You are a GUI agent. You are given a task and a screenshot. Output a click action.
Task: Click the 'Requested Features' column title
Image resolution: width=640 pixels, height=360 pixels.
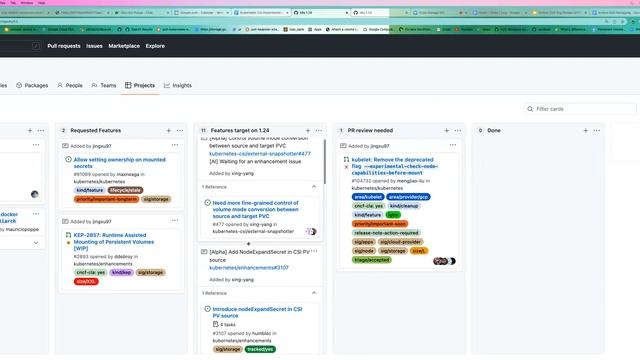(96, 131)
